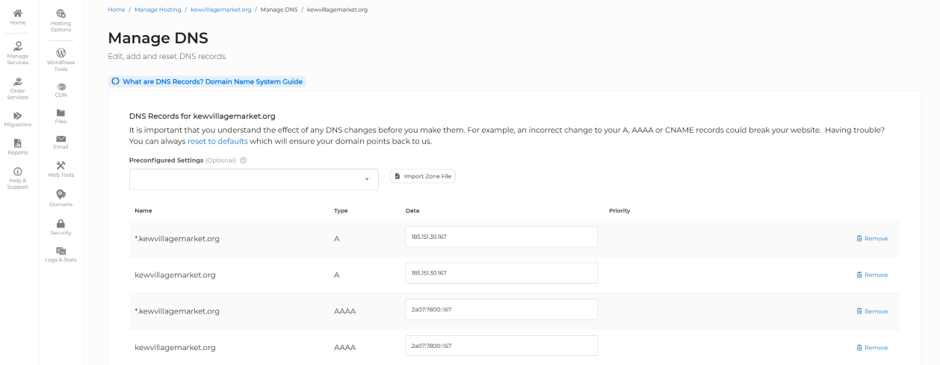Edit data field for *.kewvillagemarket.org A record
The height and width of the screenshot is (365, 940).
pyautogui.click(x=501, y=237)
